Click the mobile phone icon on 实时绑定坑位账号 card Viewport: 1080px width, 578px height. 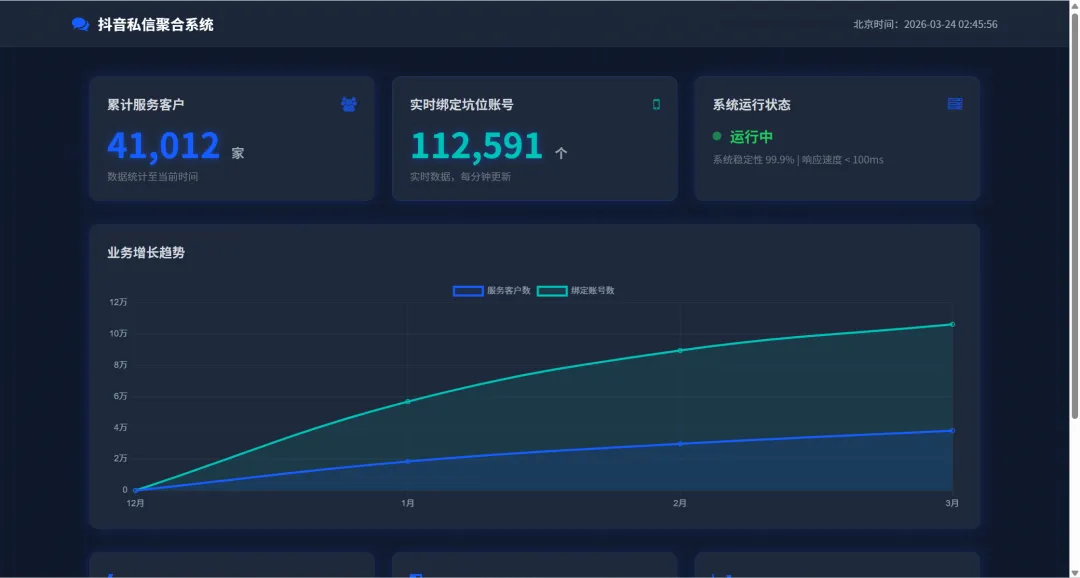tap(656, 105)
